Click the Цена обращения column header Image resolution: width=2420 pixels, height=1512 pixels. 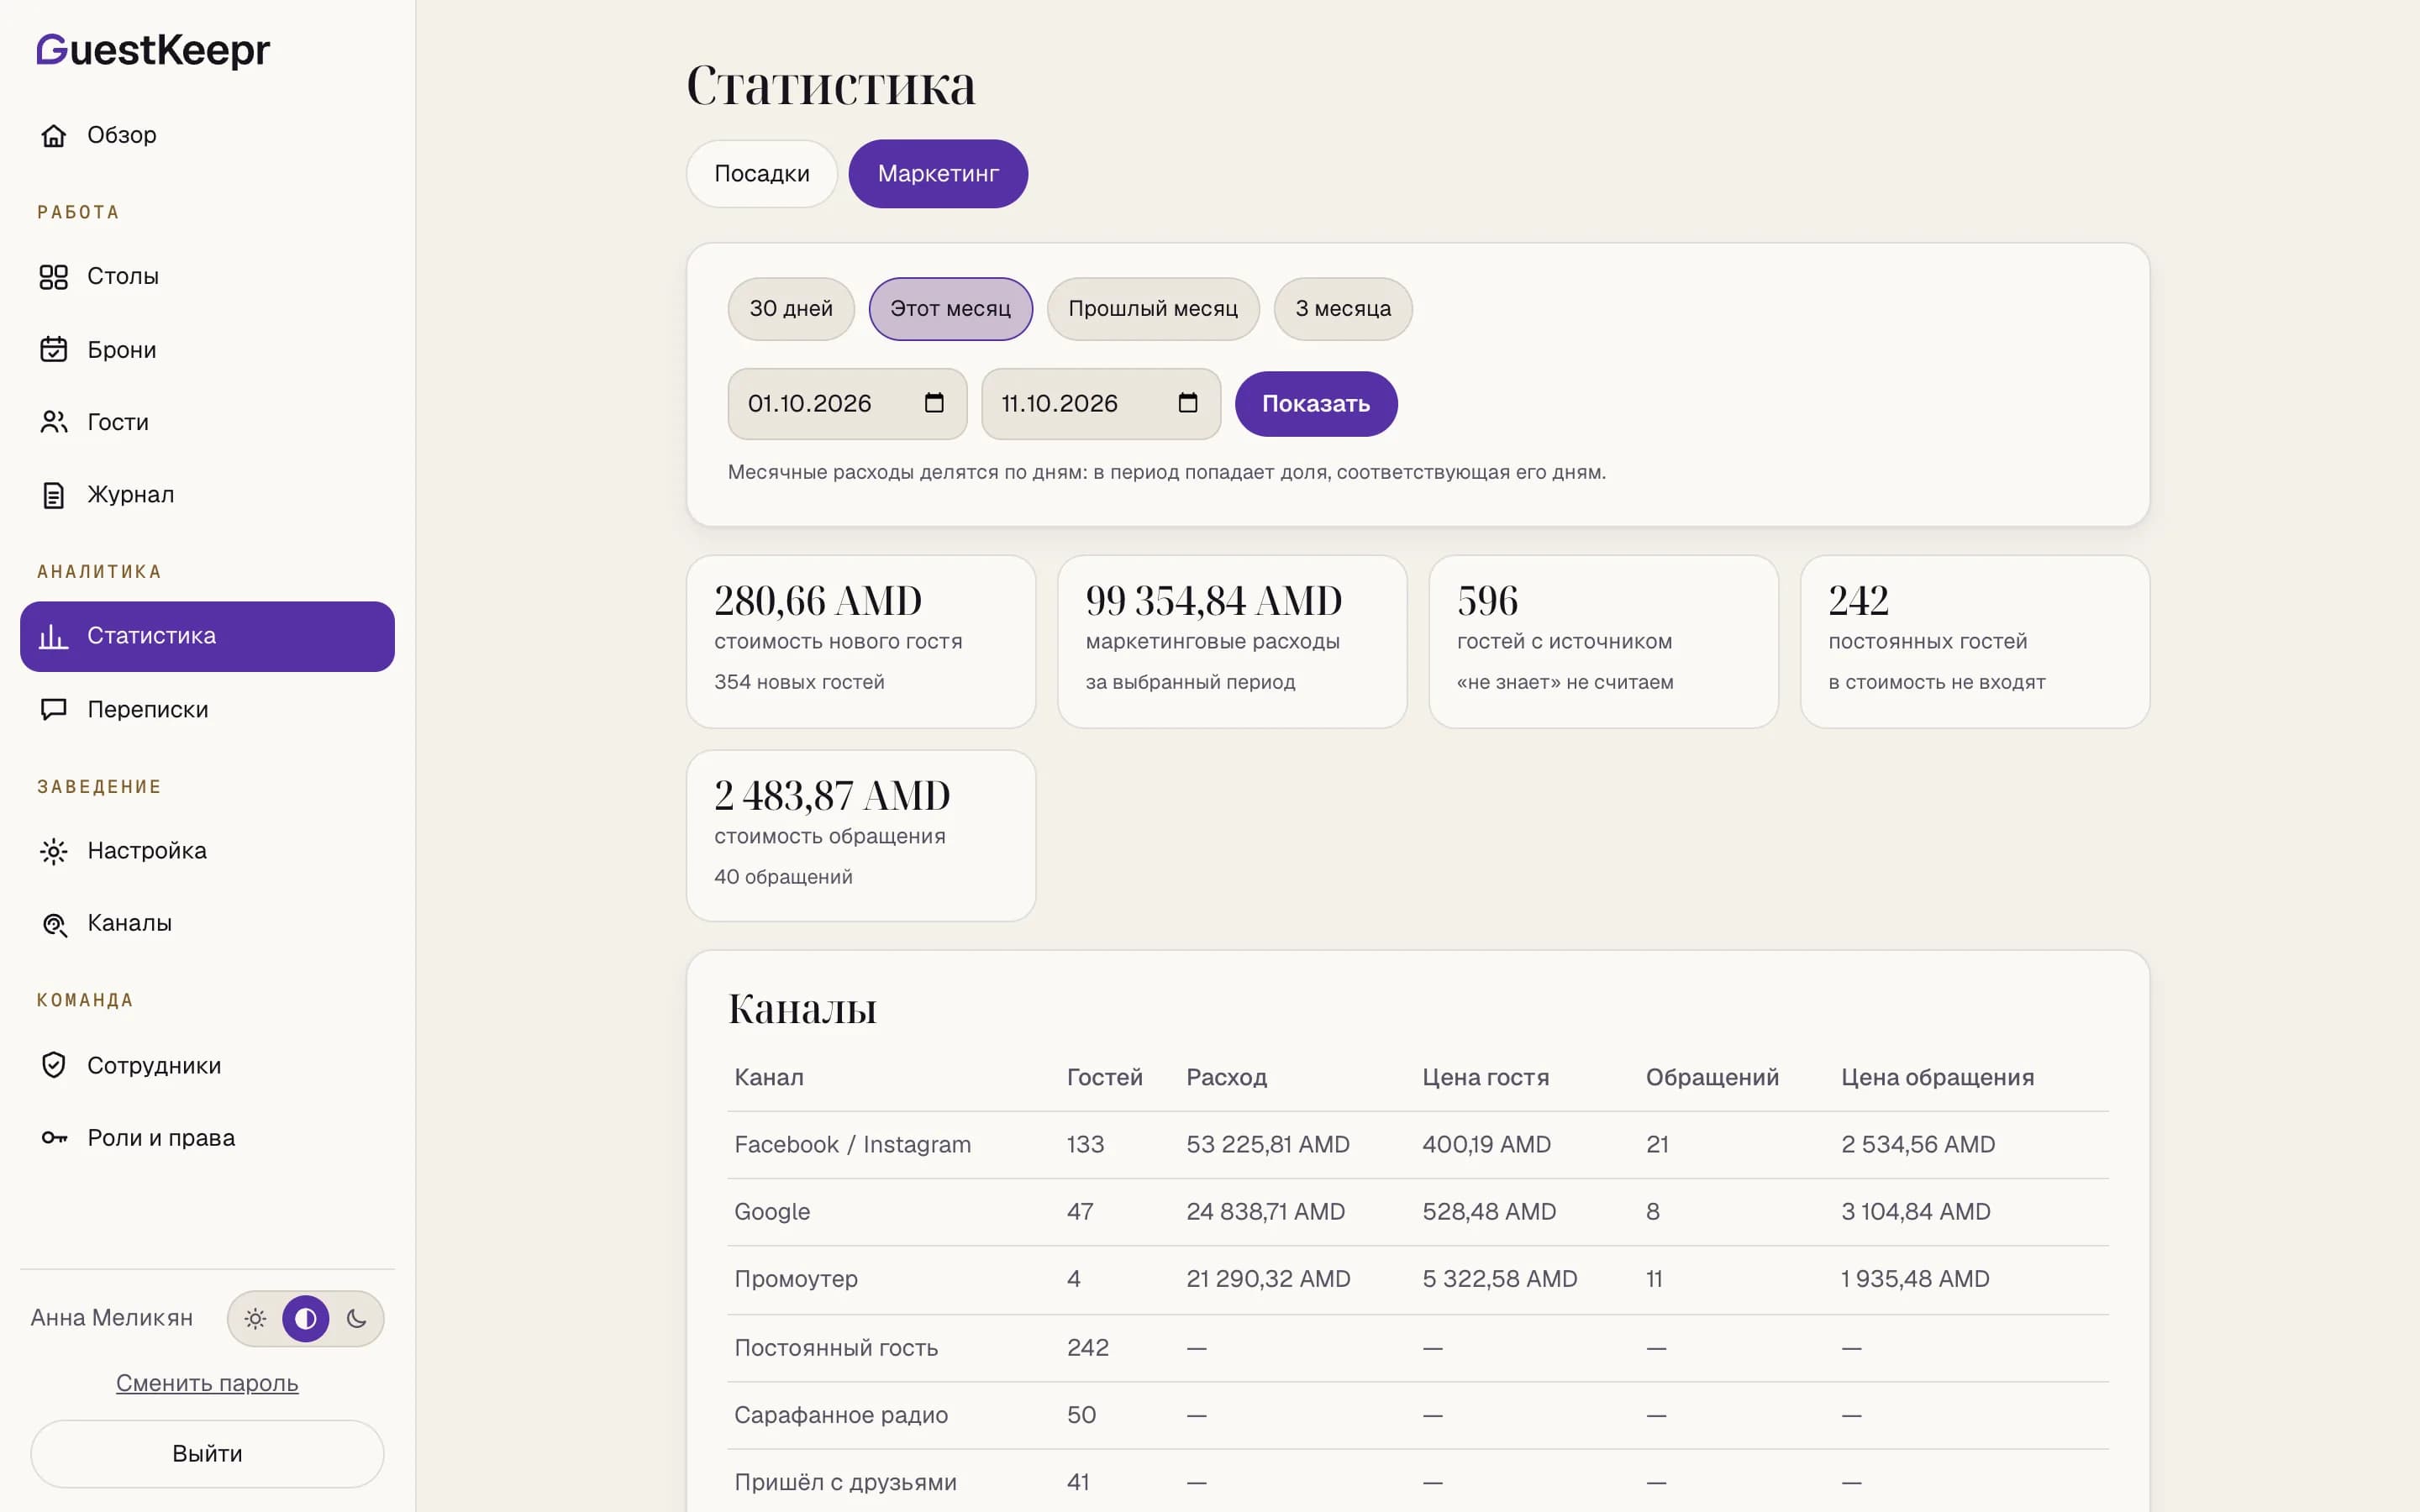tap(1938, 1077)
